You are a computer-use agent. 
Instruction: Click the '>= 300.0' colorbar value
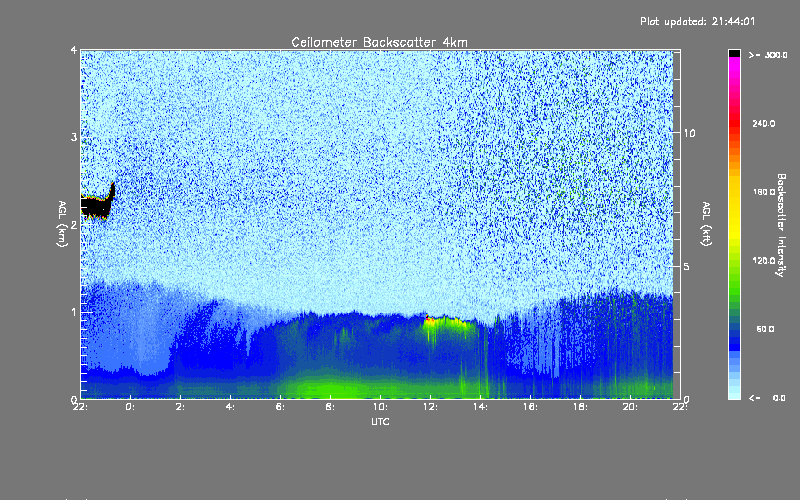[x=768, y=55]
